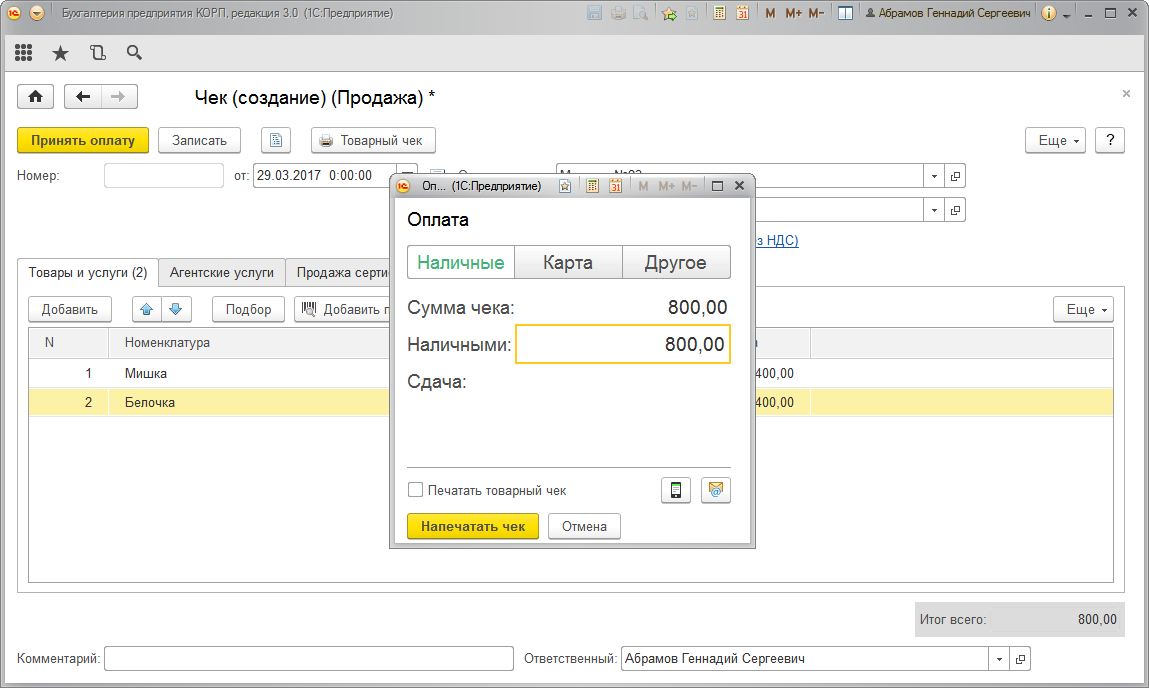Go to home page icon
Screen dimensions: 1149x688
[x=35, y=97]
